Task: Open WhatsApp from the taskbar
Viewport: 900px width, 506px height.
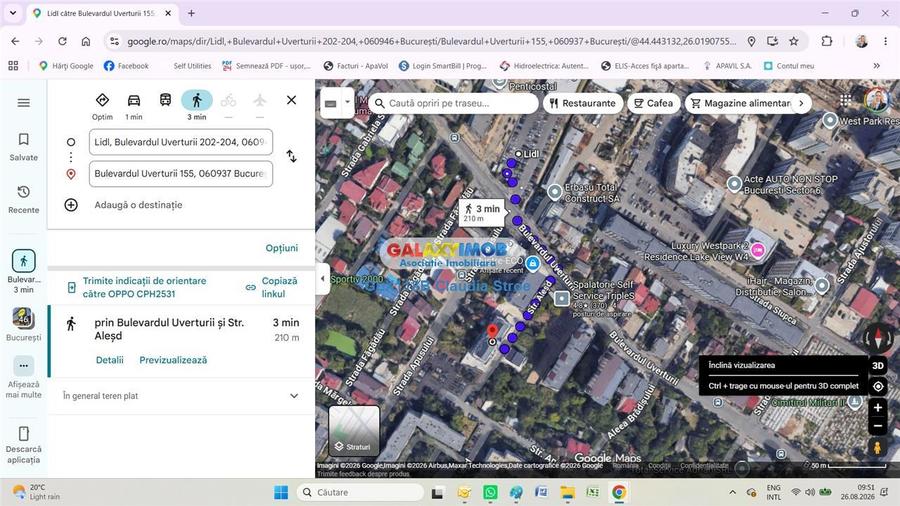Action: click(x=490, y=492)
